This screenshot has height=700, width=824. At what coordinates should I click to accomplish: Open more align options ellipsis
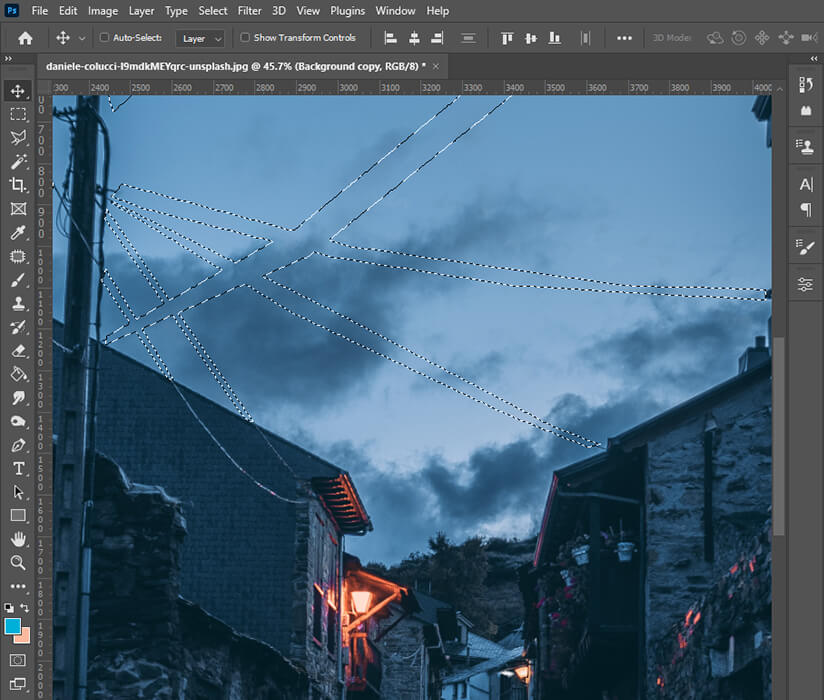point(624,38)
